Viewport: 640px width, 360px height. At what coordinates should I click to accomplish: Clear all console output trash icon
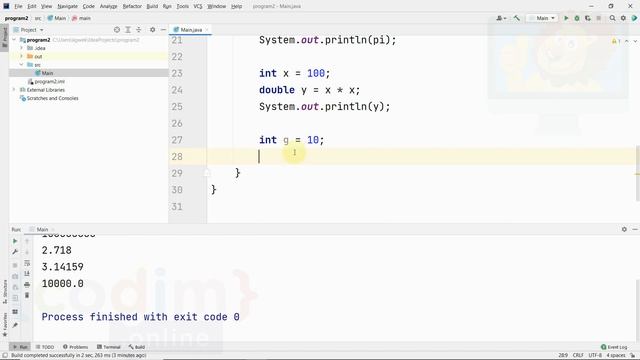27,295
